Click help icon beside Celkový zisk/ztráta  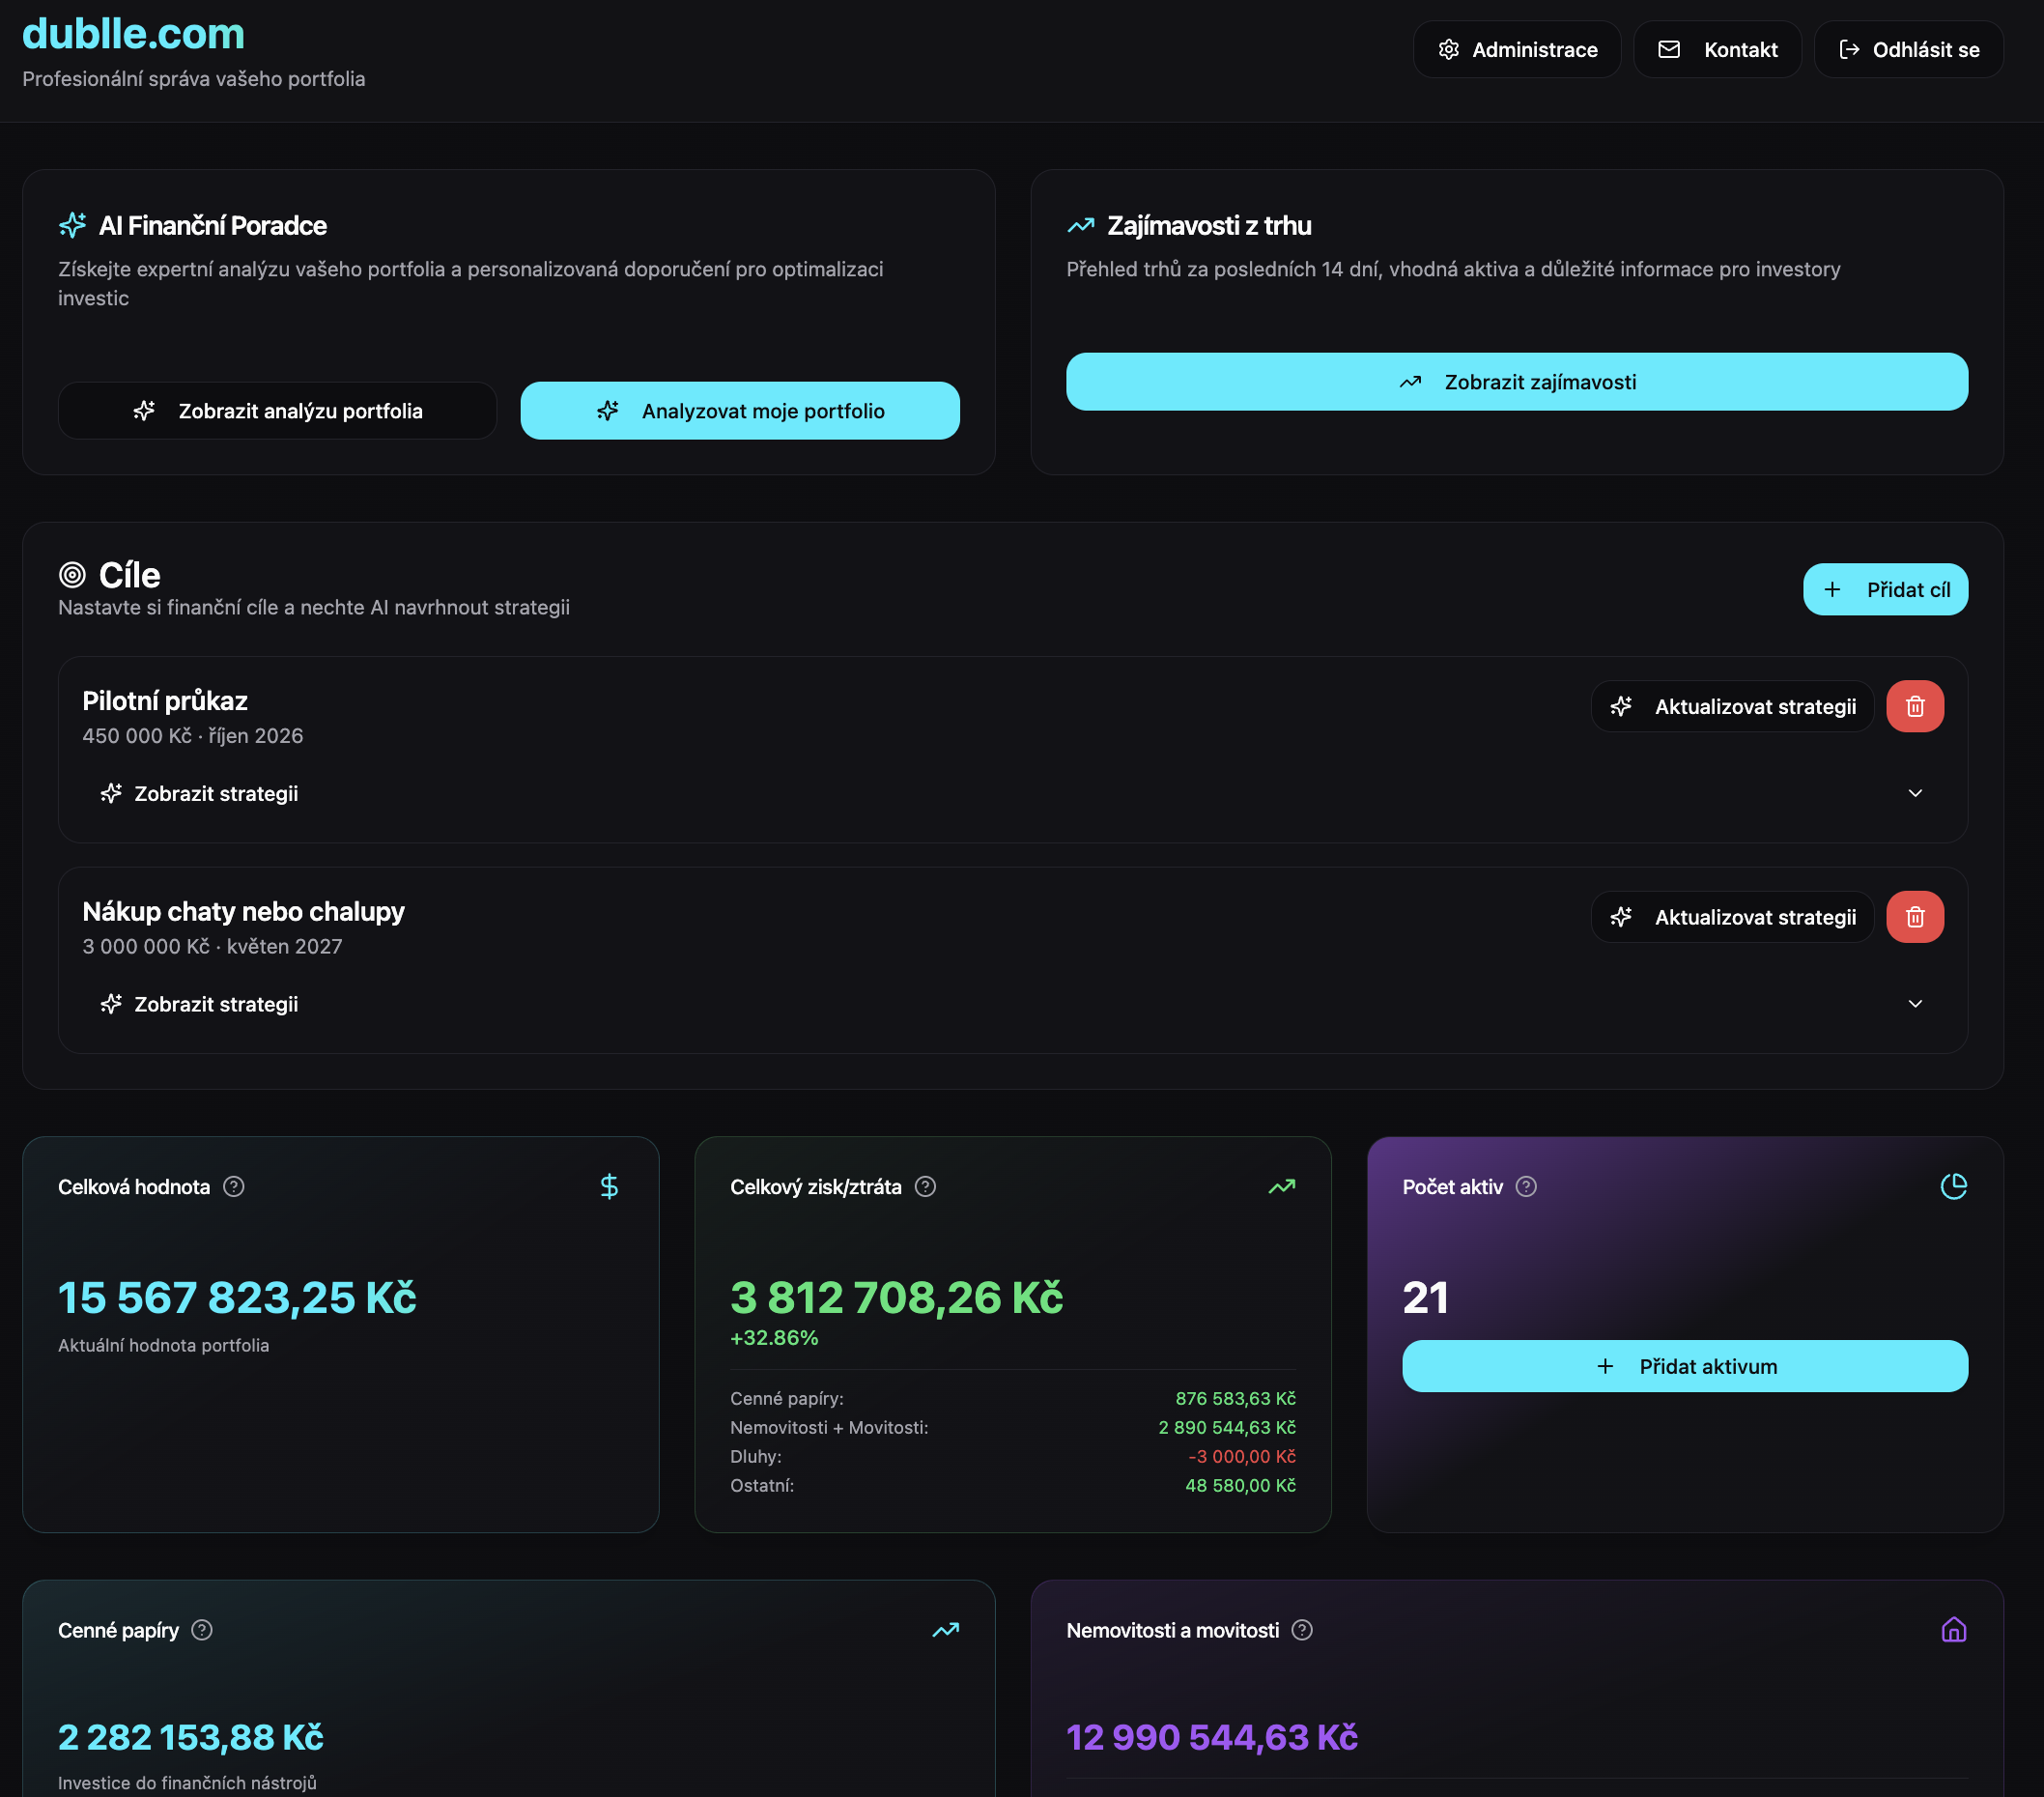click(x=926, y=1186)
